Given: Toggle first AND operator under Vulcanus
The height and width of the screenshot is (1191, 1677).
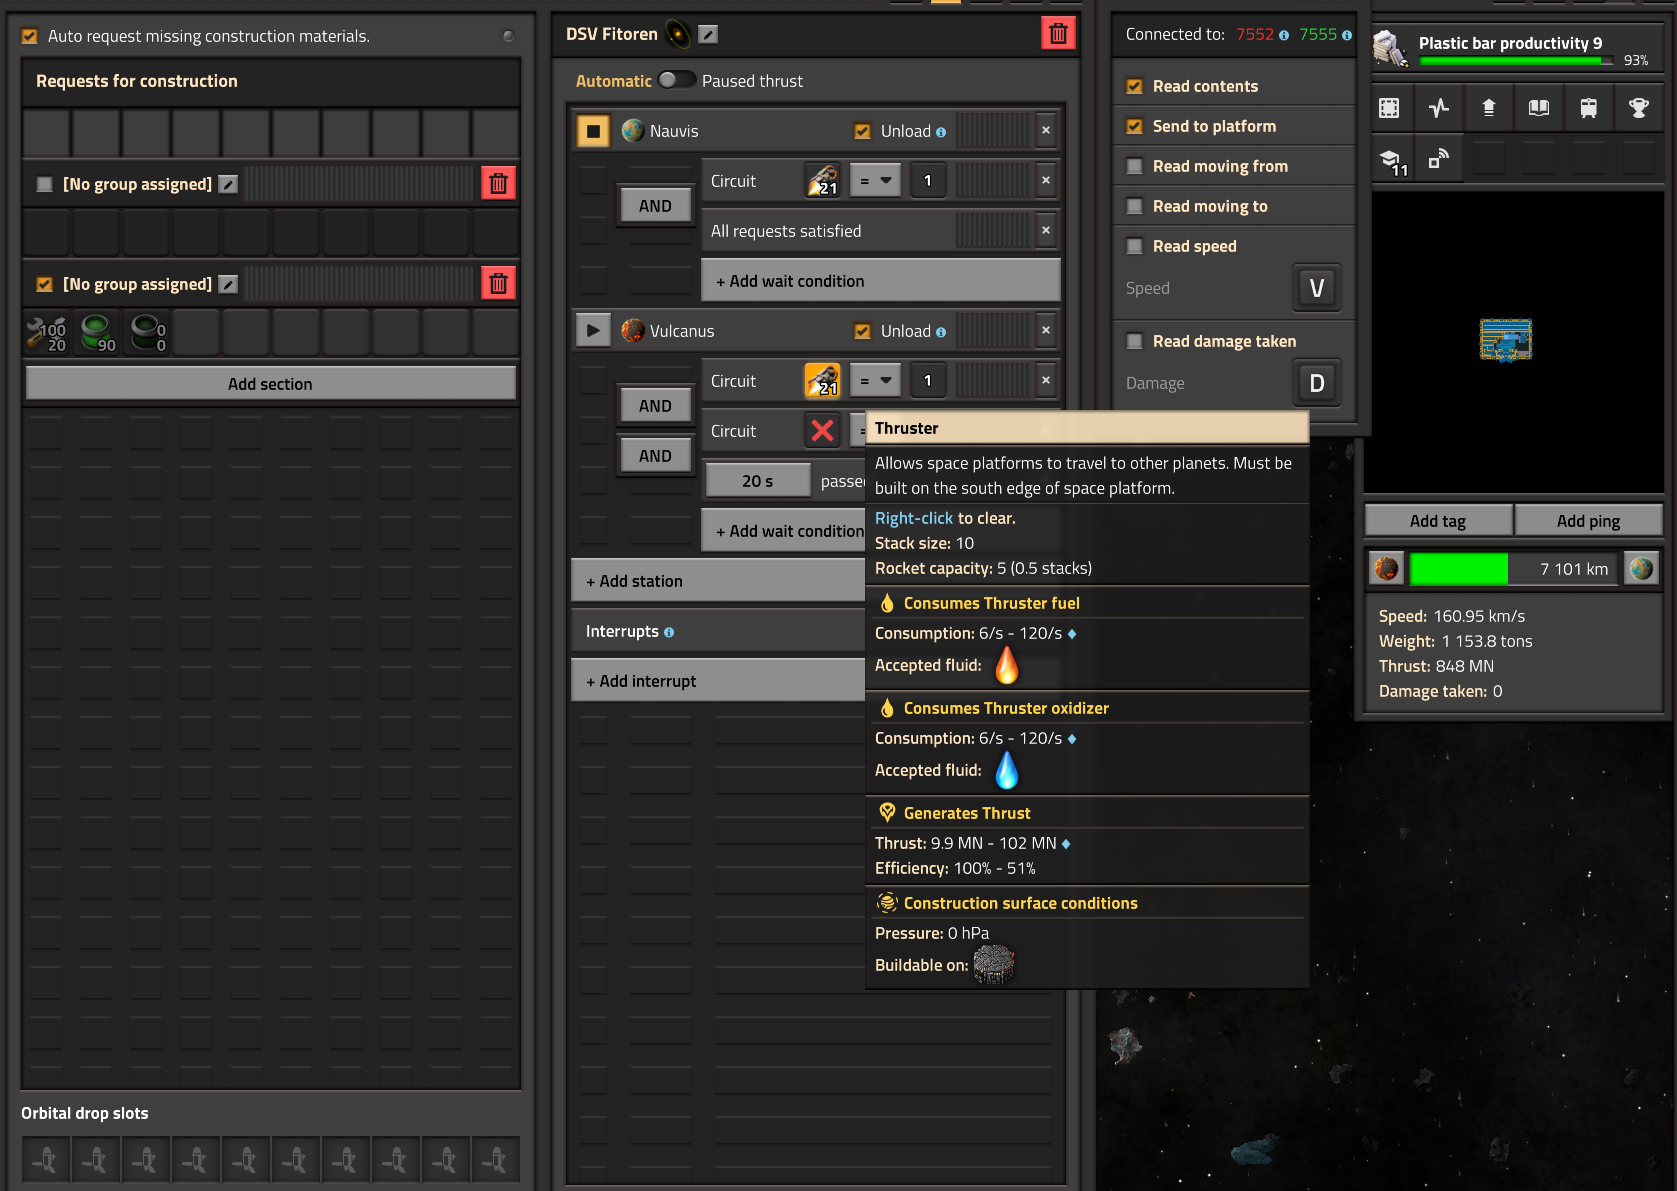Looking at the screenshot, I should click(x=655, y=406).
